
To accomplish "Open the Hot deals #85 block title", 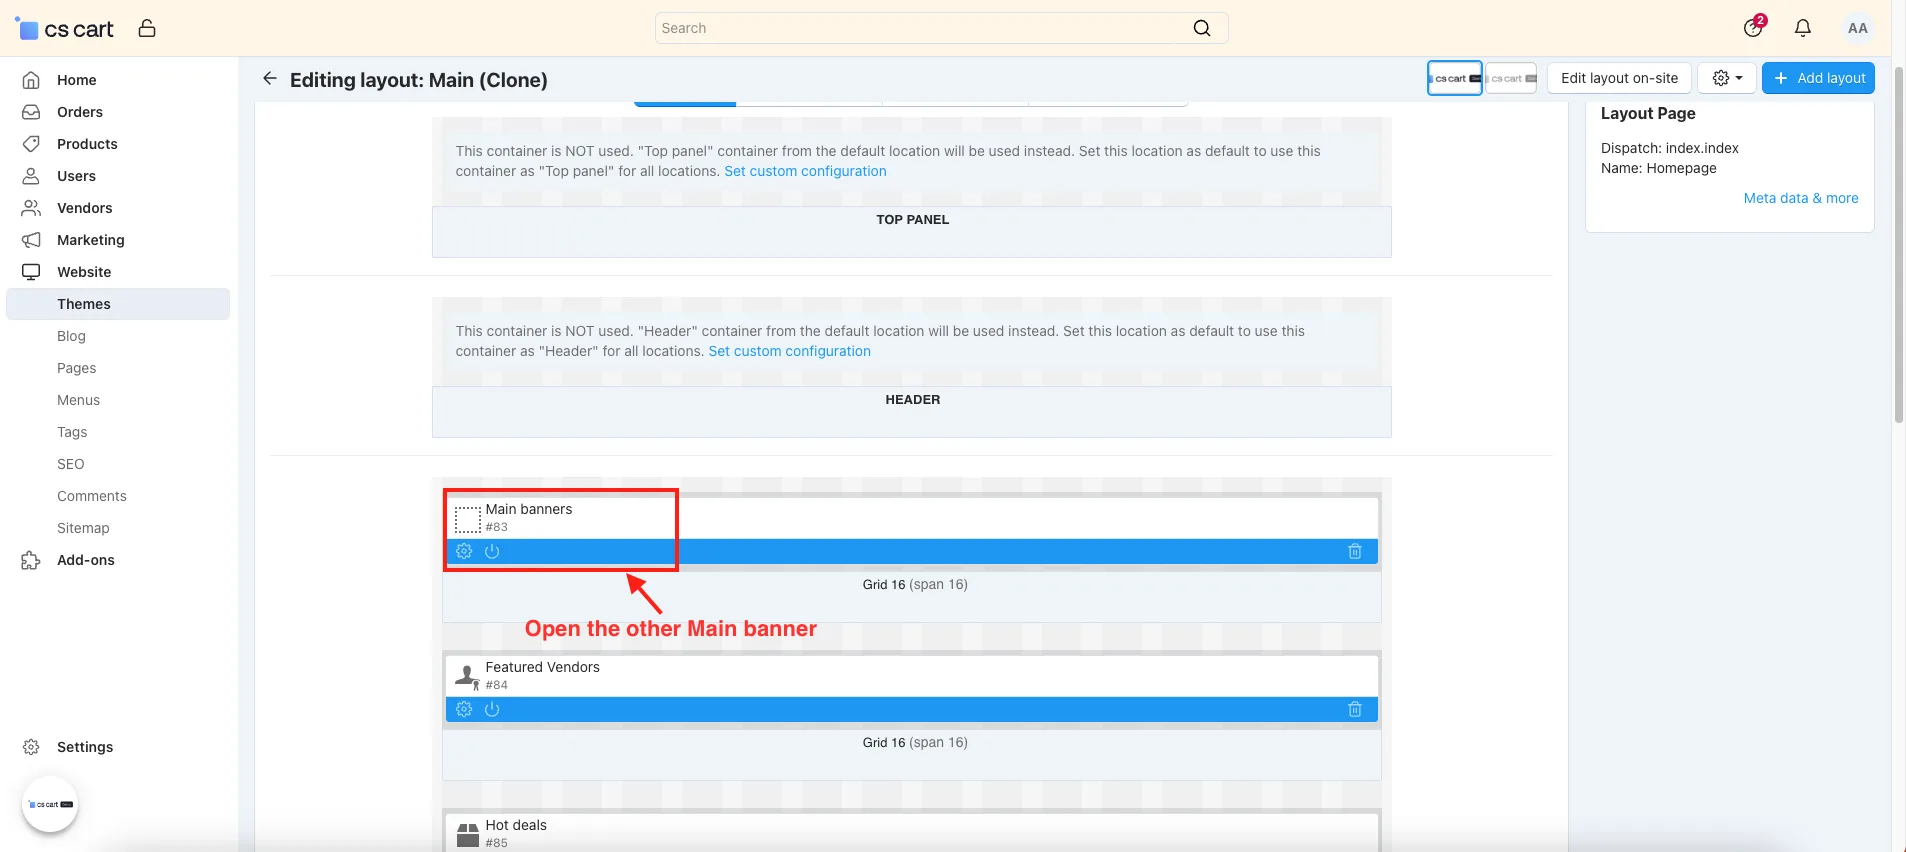I will click(x=516, y=825).
